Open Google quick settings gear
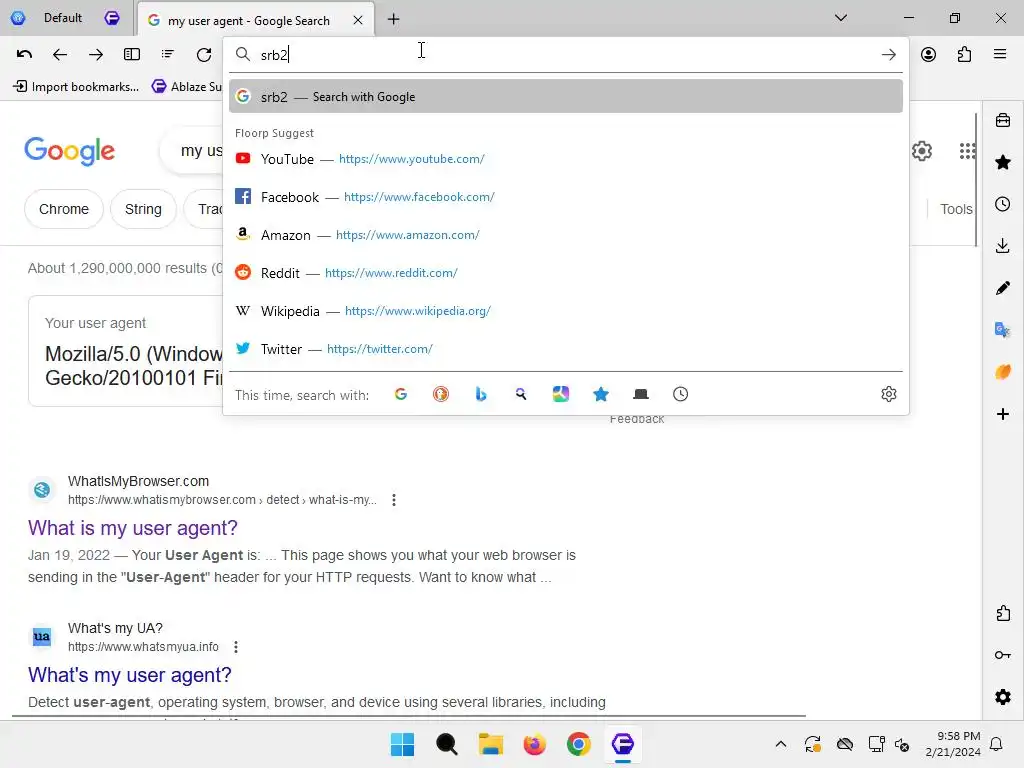The image size is (1024, 768). pyautogui.click(x=921, y=151)
